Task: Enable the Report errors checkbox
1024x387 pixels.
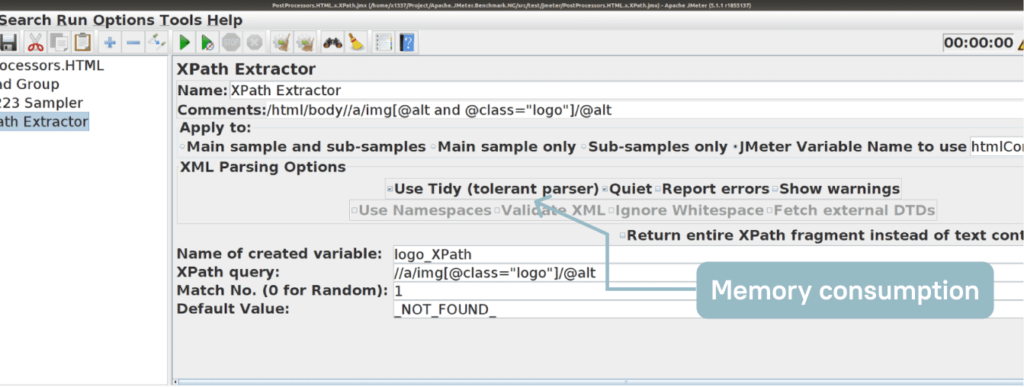Action: pos(658,189)
